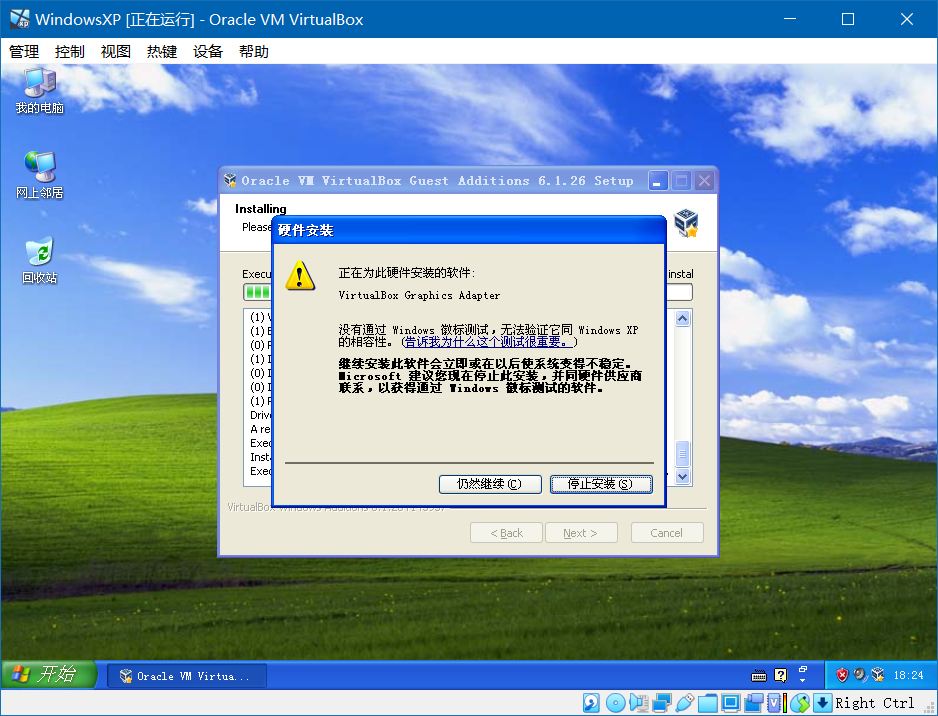Open the language bar options arrow
Screen dimensions: 938x716
click(803, 681)
